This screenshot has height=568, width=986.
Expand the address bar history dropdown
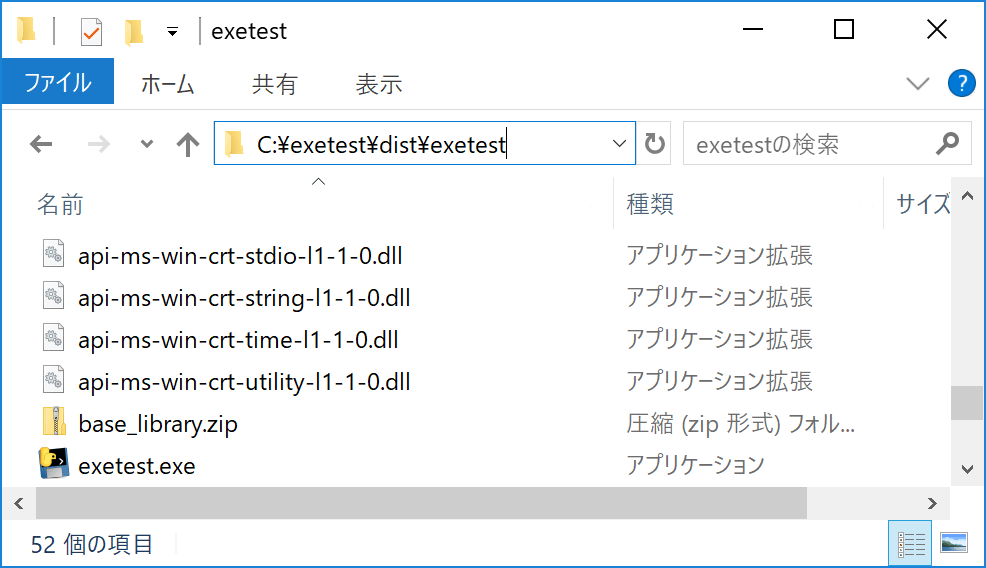[619, 145]
